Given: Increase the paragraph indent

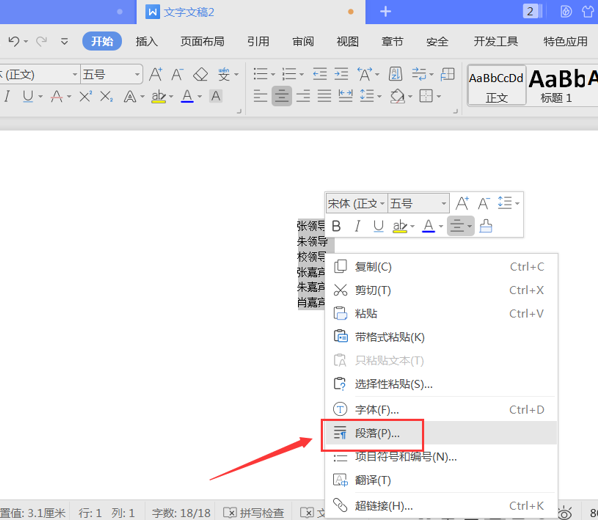Looking at the screenshot, I should [341, 73].
